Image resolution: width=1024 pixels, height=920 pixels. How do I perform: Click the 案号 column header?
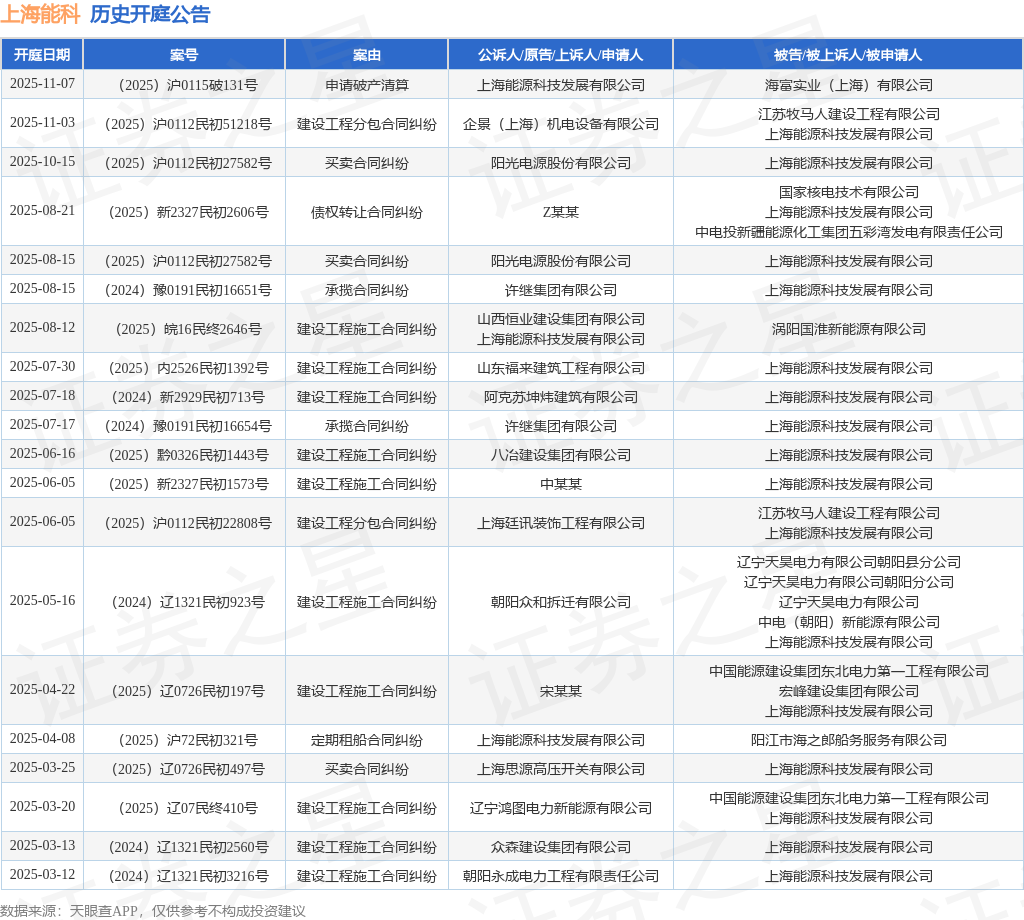(184, 55)
